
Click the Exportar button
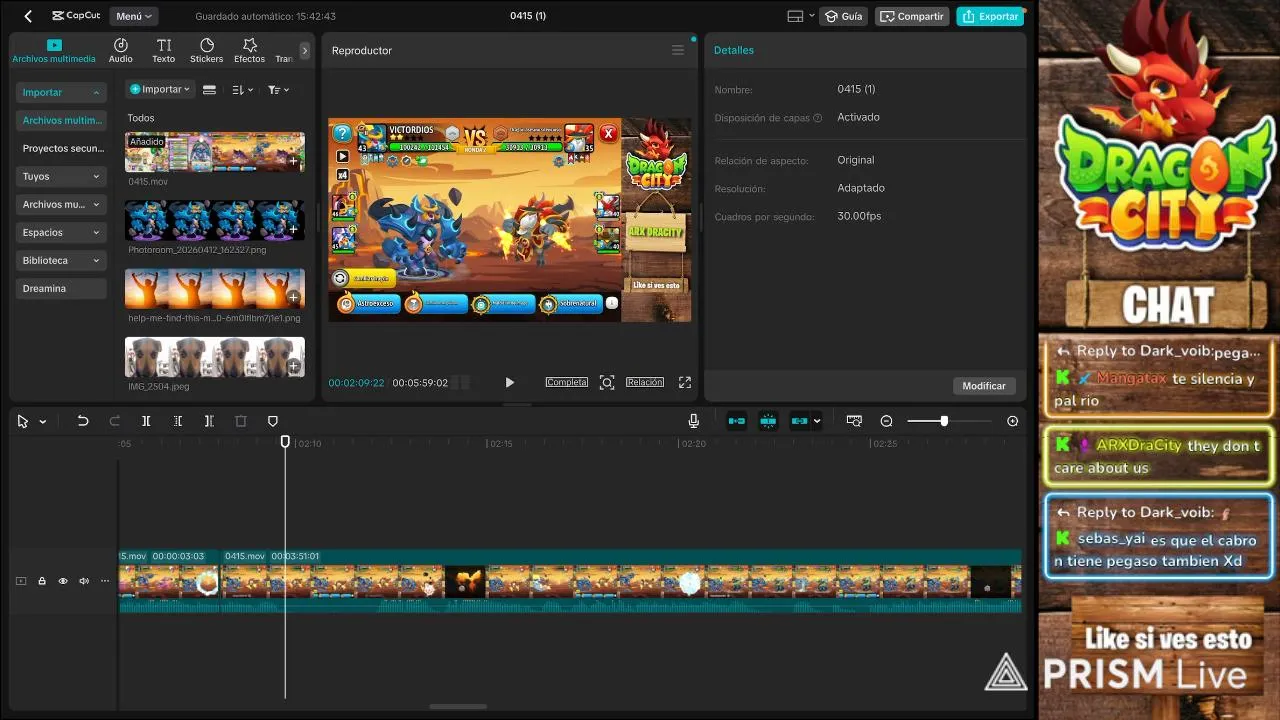(991, 16)
